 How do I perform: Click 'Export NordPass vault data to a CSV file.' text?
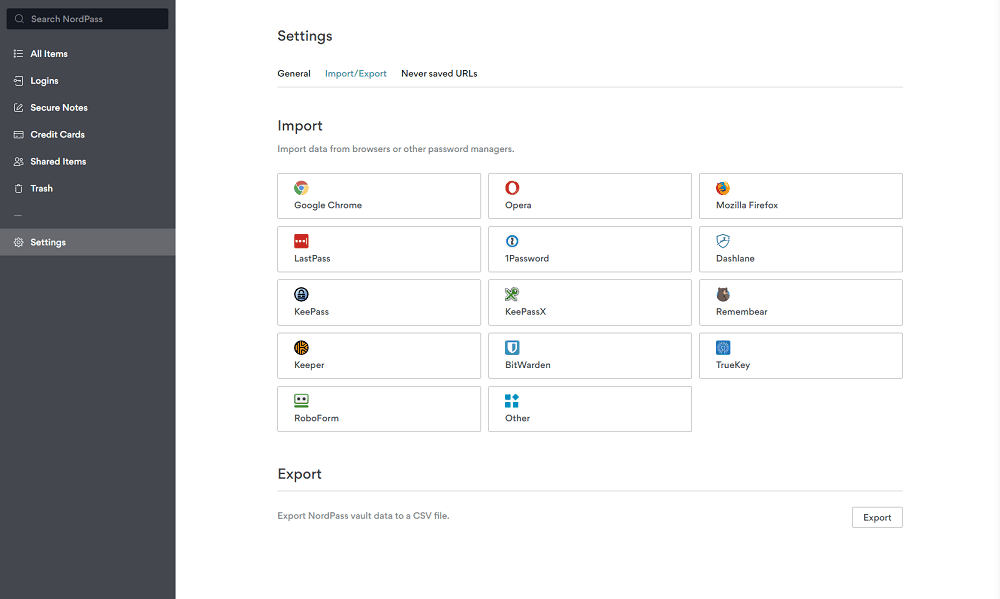coord(364,515)
